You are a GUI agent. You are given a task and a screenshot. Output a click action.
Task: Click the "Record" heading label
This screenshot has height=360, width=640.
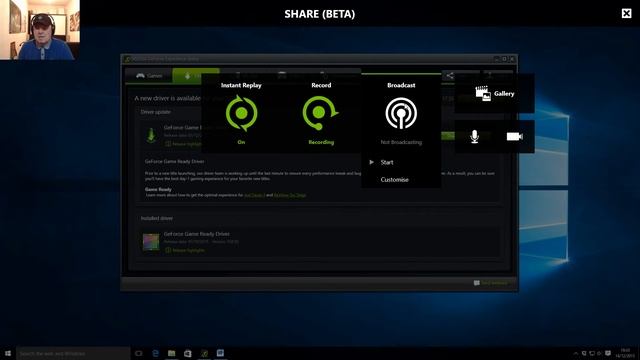pyautogui.click(x=321, y=85)
